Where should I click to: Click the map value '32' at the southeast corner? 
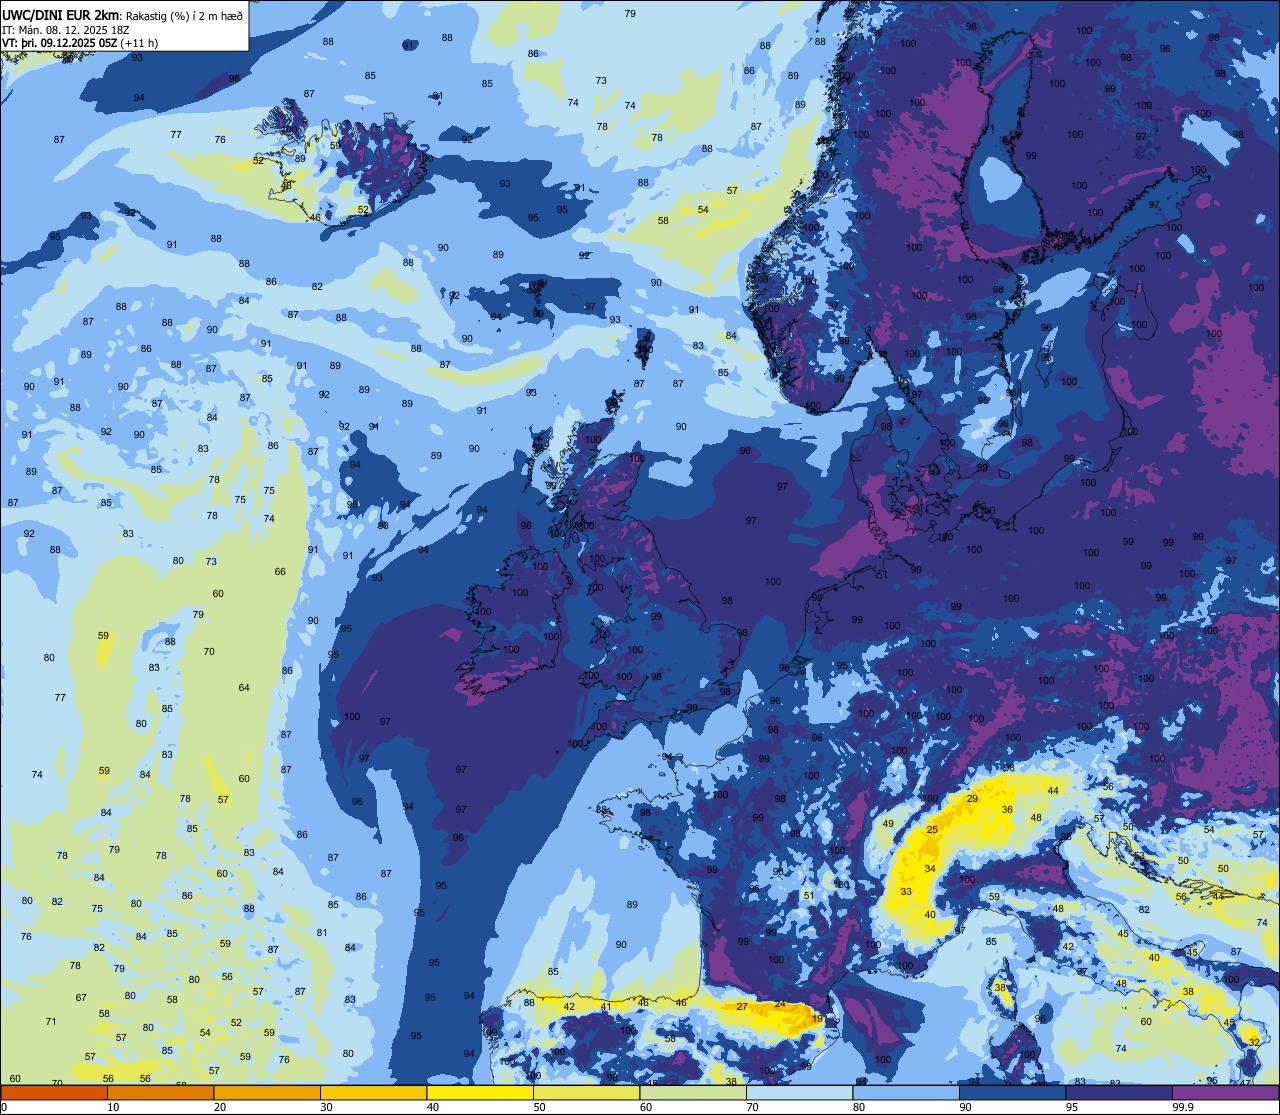[x=1254, y=1042]
